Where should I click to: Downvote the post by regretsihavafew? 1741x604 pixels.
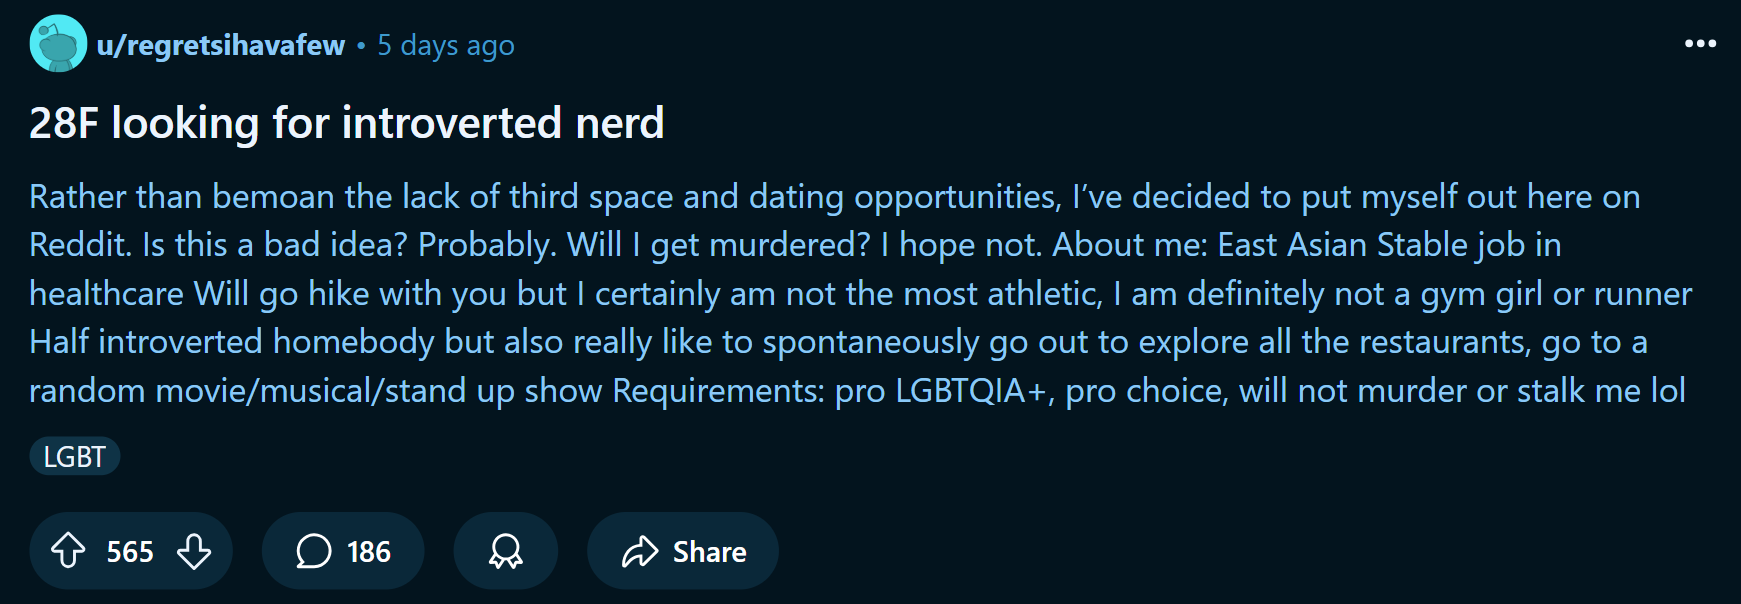(194, 551)
